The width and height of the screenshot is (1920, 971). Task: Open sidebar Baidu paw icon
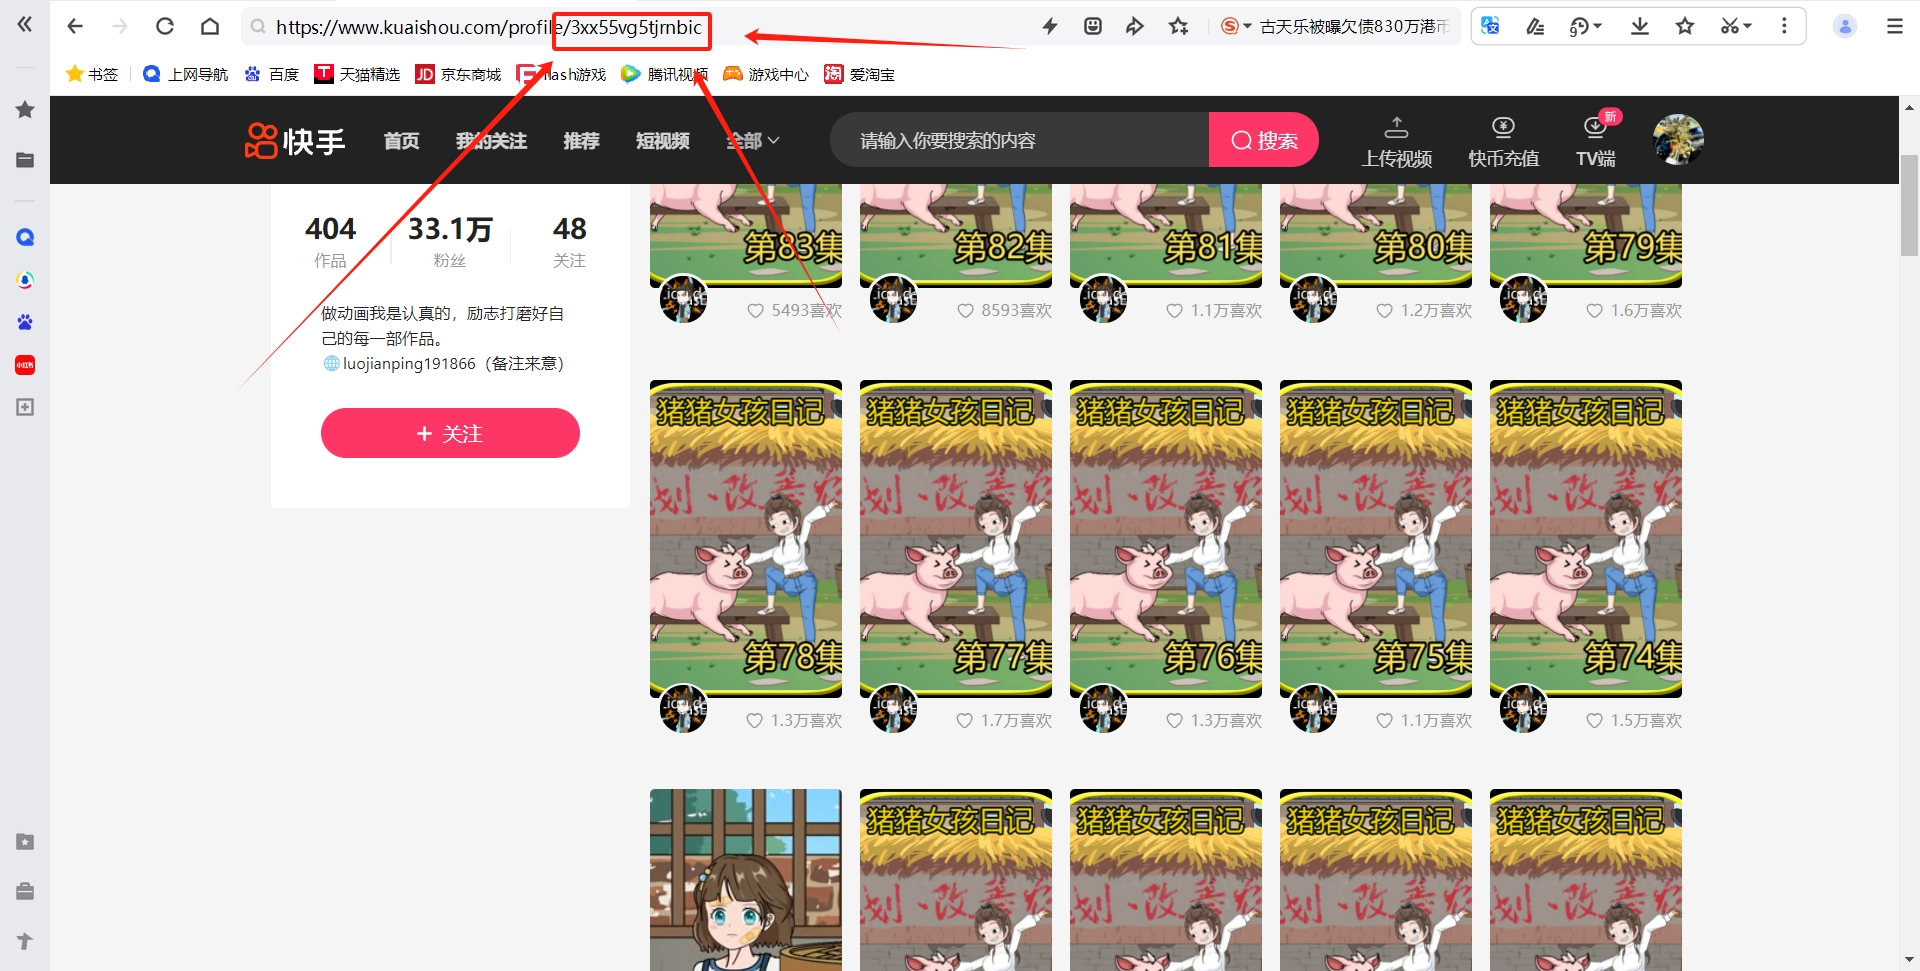[x=25, y=322]
